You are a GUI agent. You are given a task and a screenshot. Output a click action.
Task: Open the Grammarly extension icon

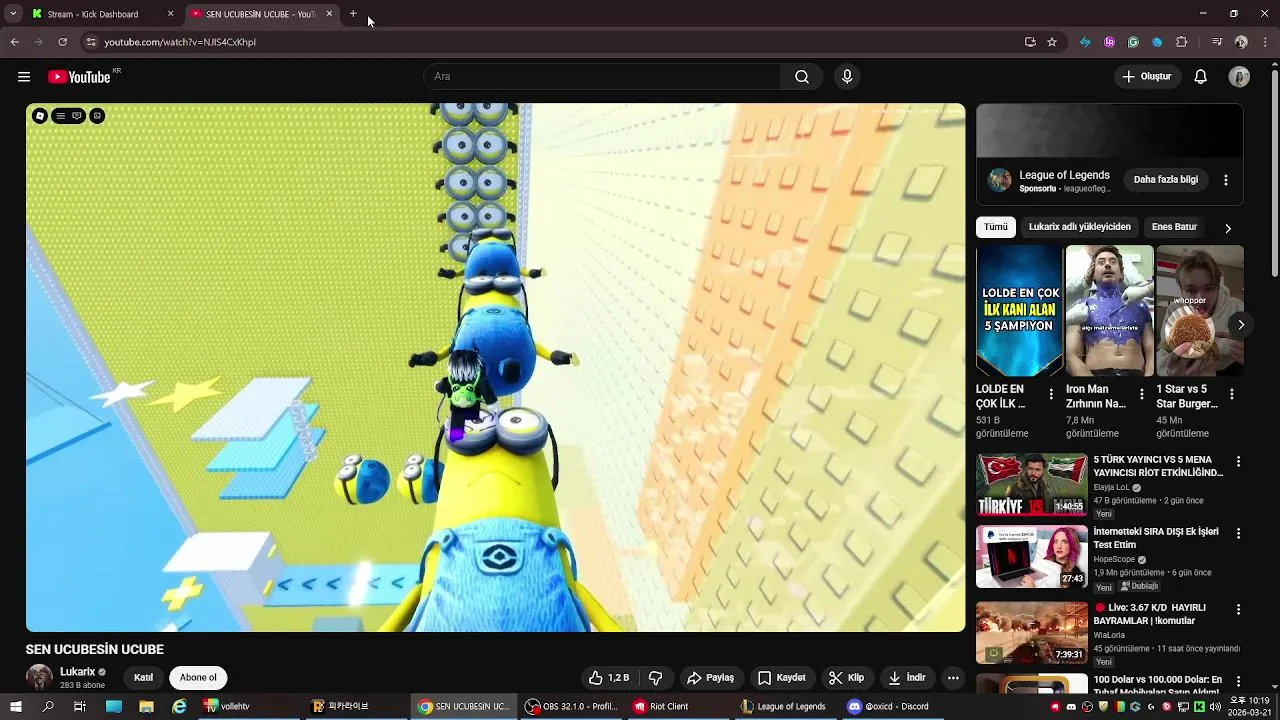pos(1133,42)
